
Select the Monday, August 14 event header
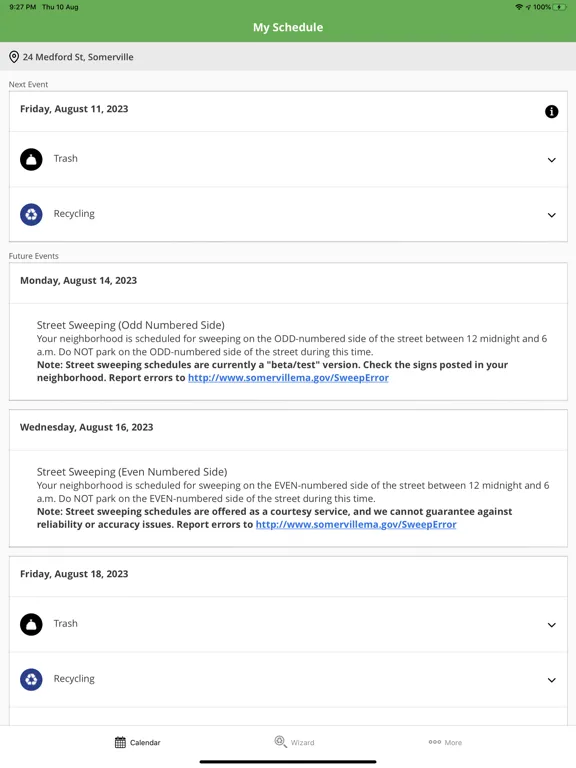pyautogui.click(x=288, y=283)
